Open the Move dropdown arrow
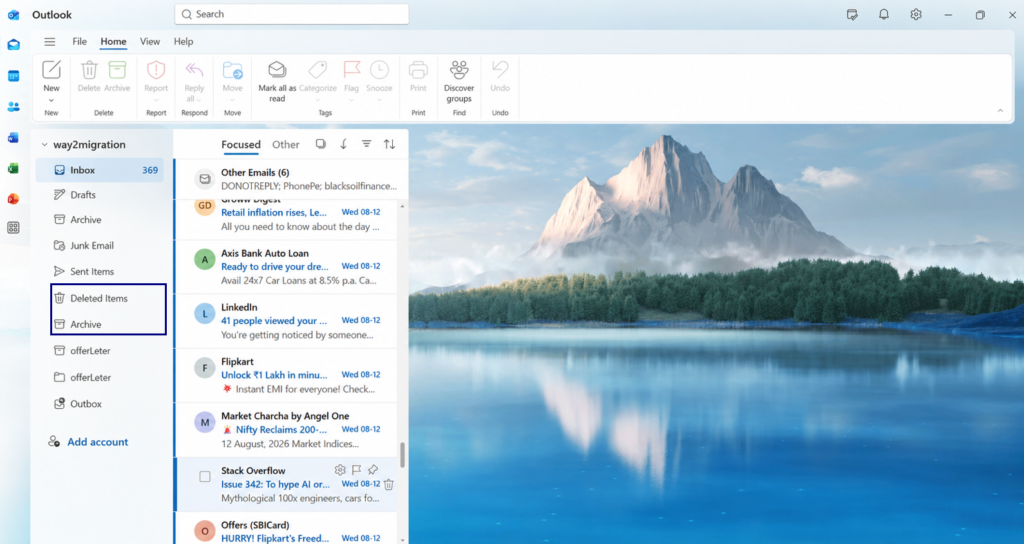 [x=232, y=100]
